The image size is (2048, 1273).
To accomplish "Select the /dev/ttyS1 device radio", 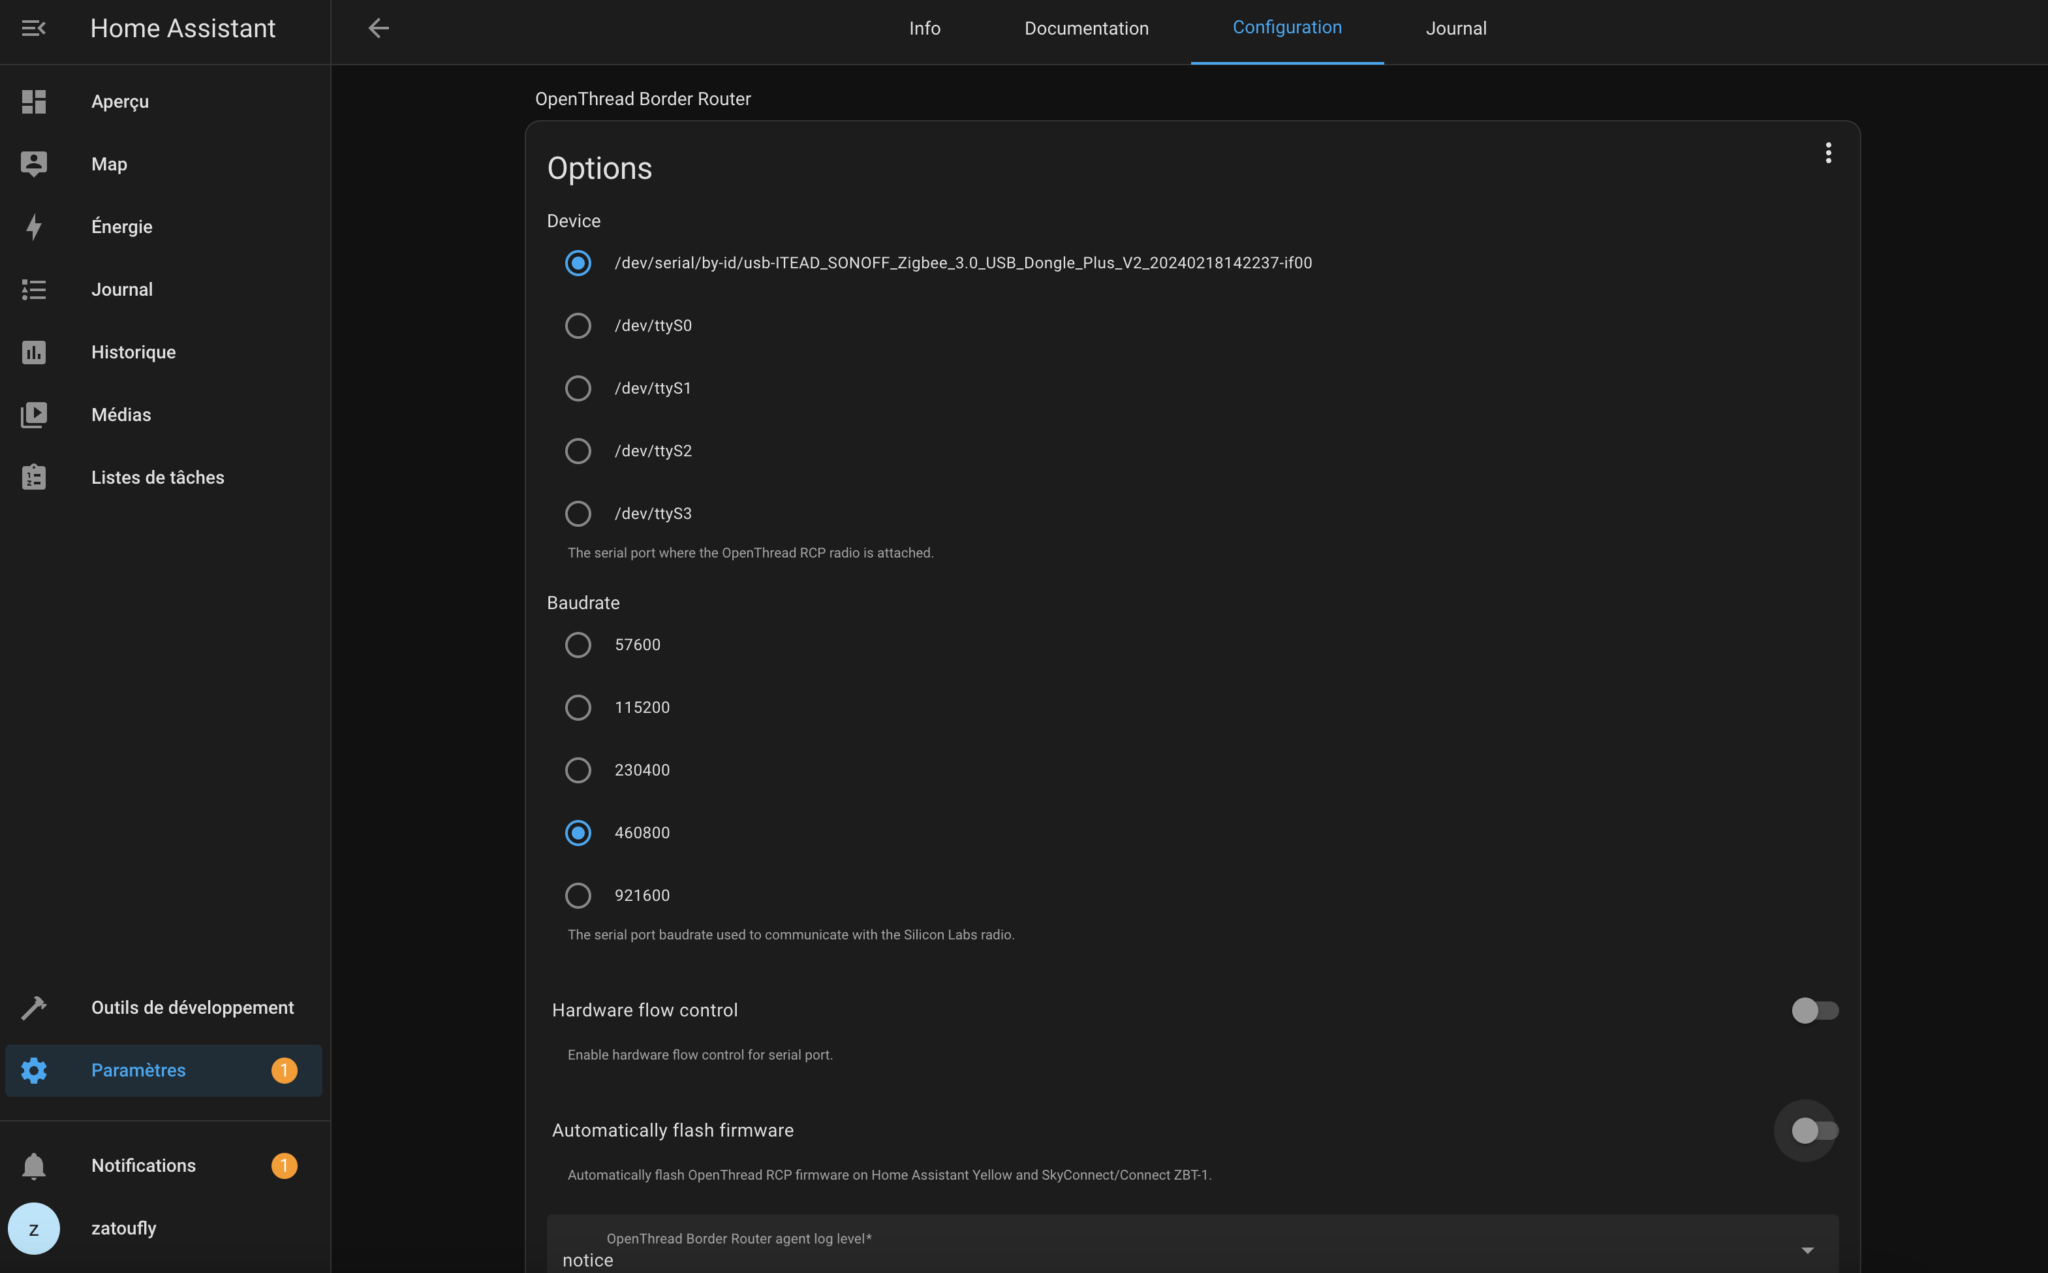I will [578, 388].
